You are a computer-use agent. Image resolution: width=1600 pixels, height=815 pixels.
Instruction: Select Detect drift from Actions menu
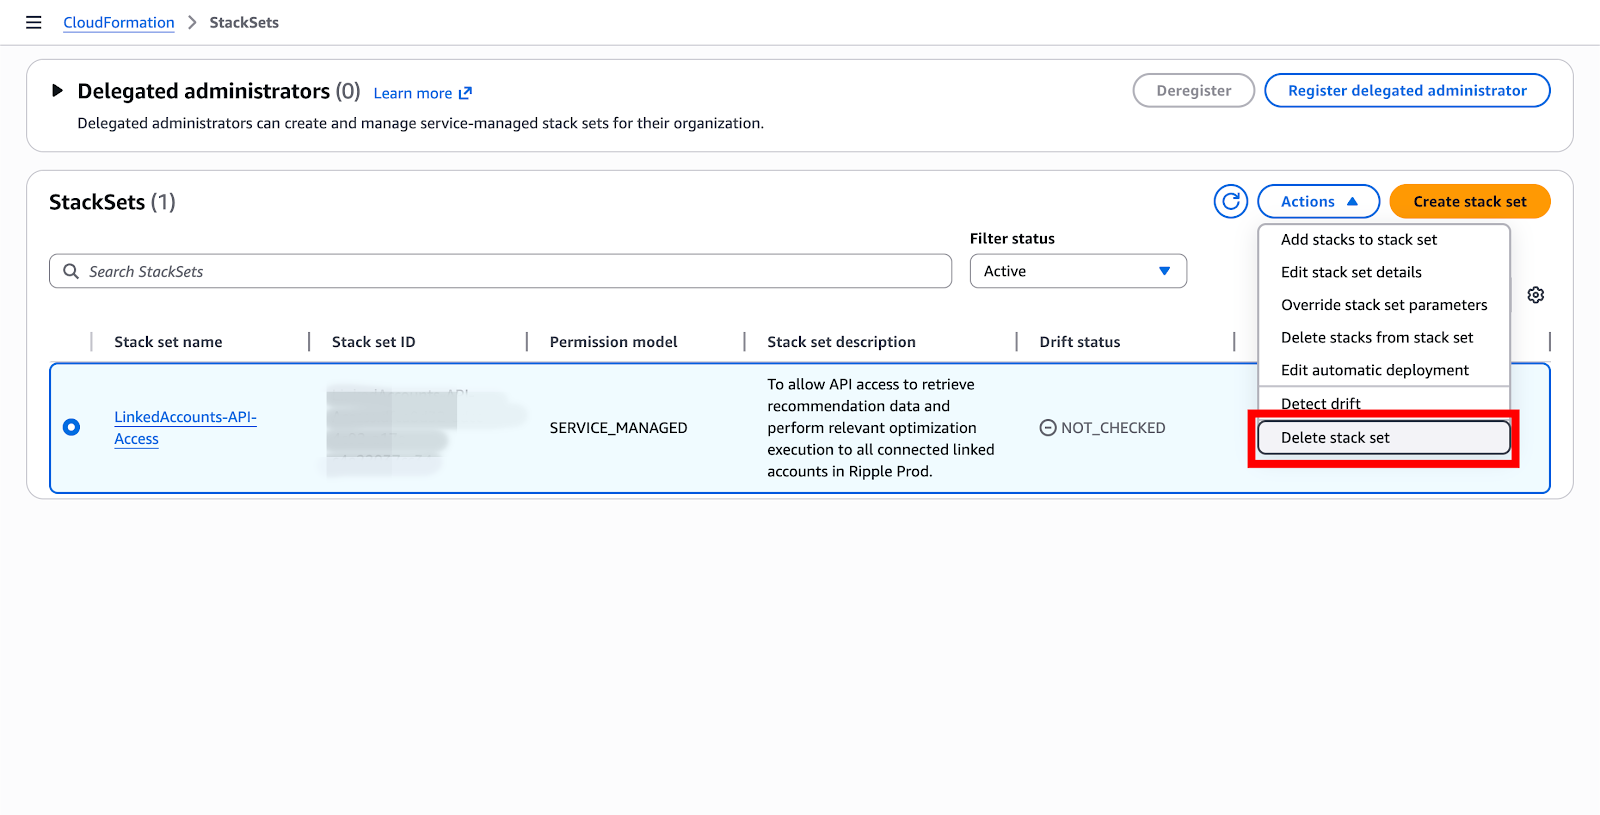1384,403
